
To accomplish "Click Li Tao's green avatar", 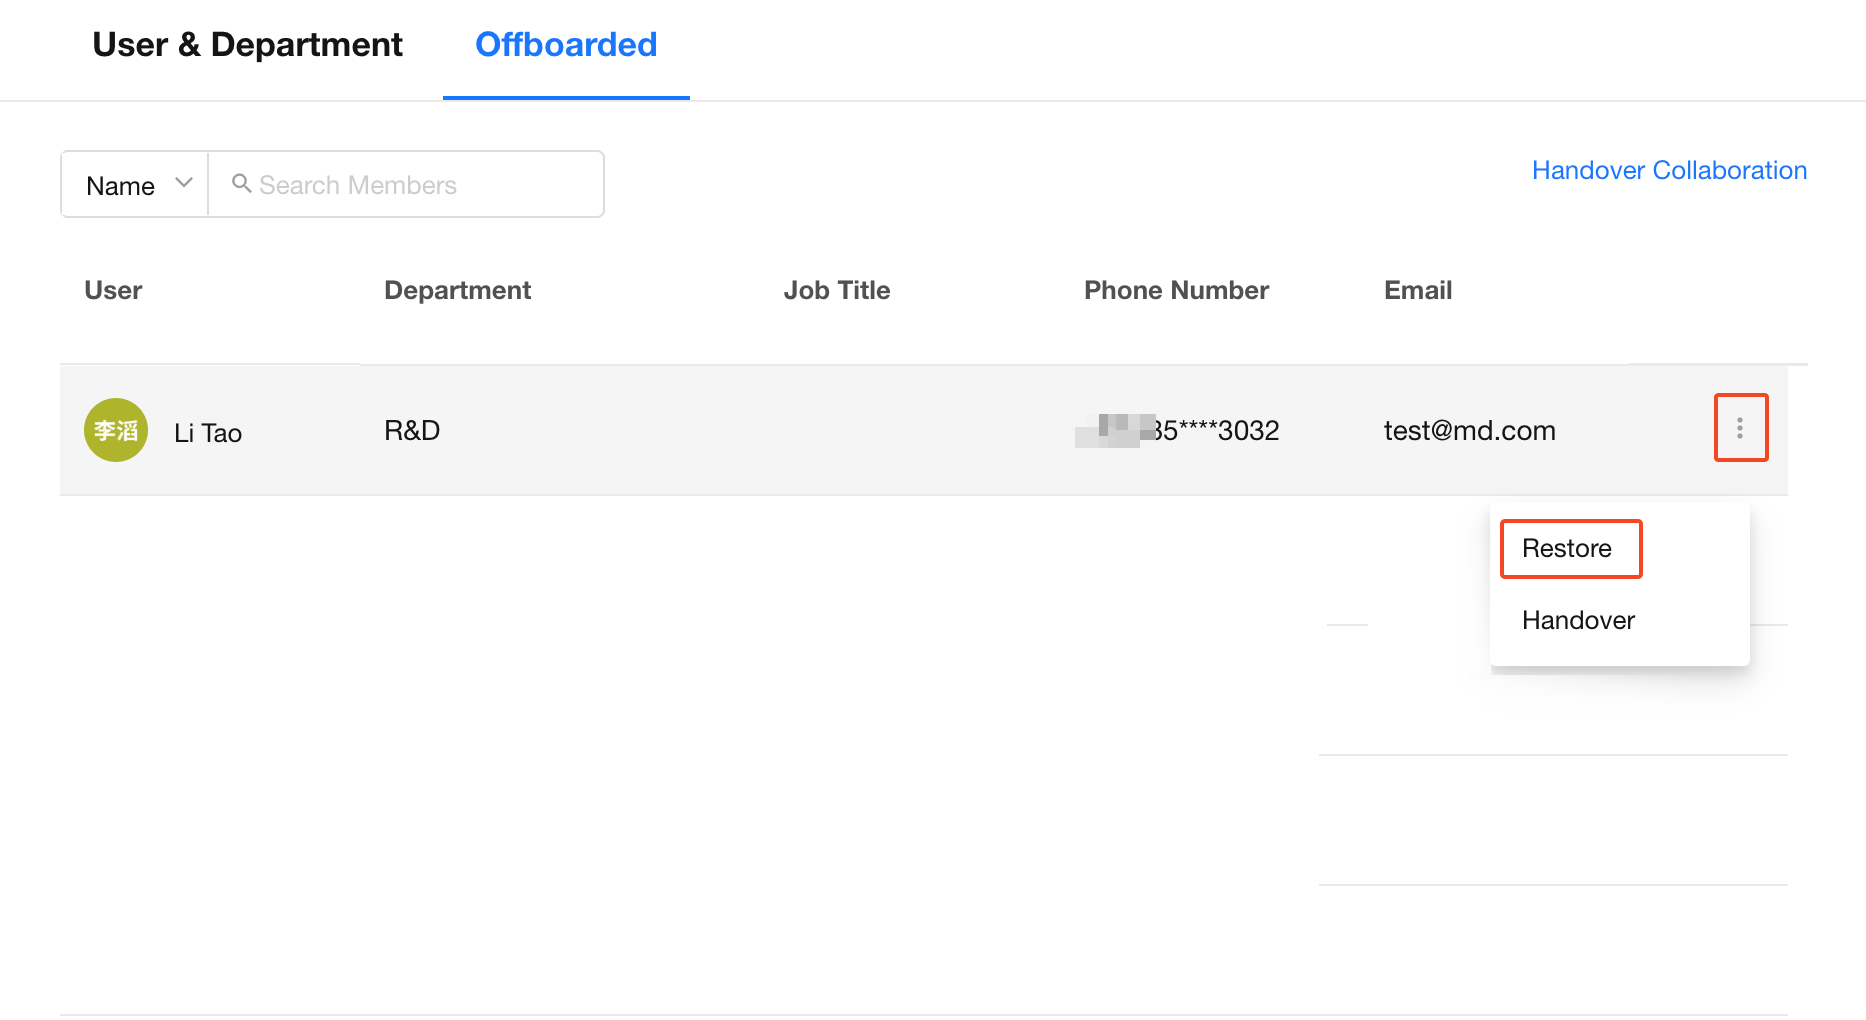I will pos(116,430).
